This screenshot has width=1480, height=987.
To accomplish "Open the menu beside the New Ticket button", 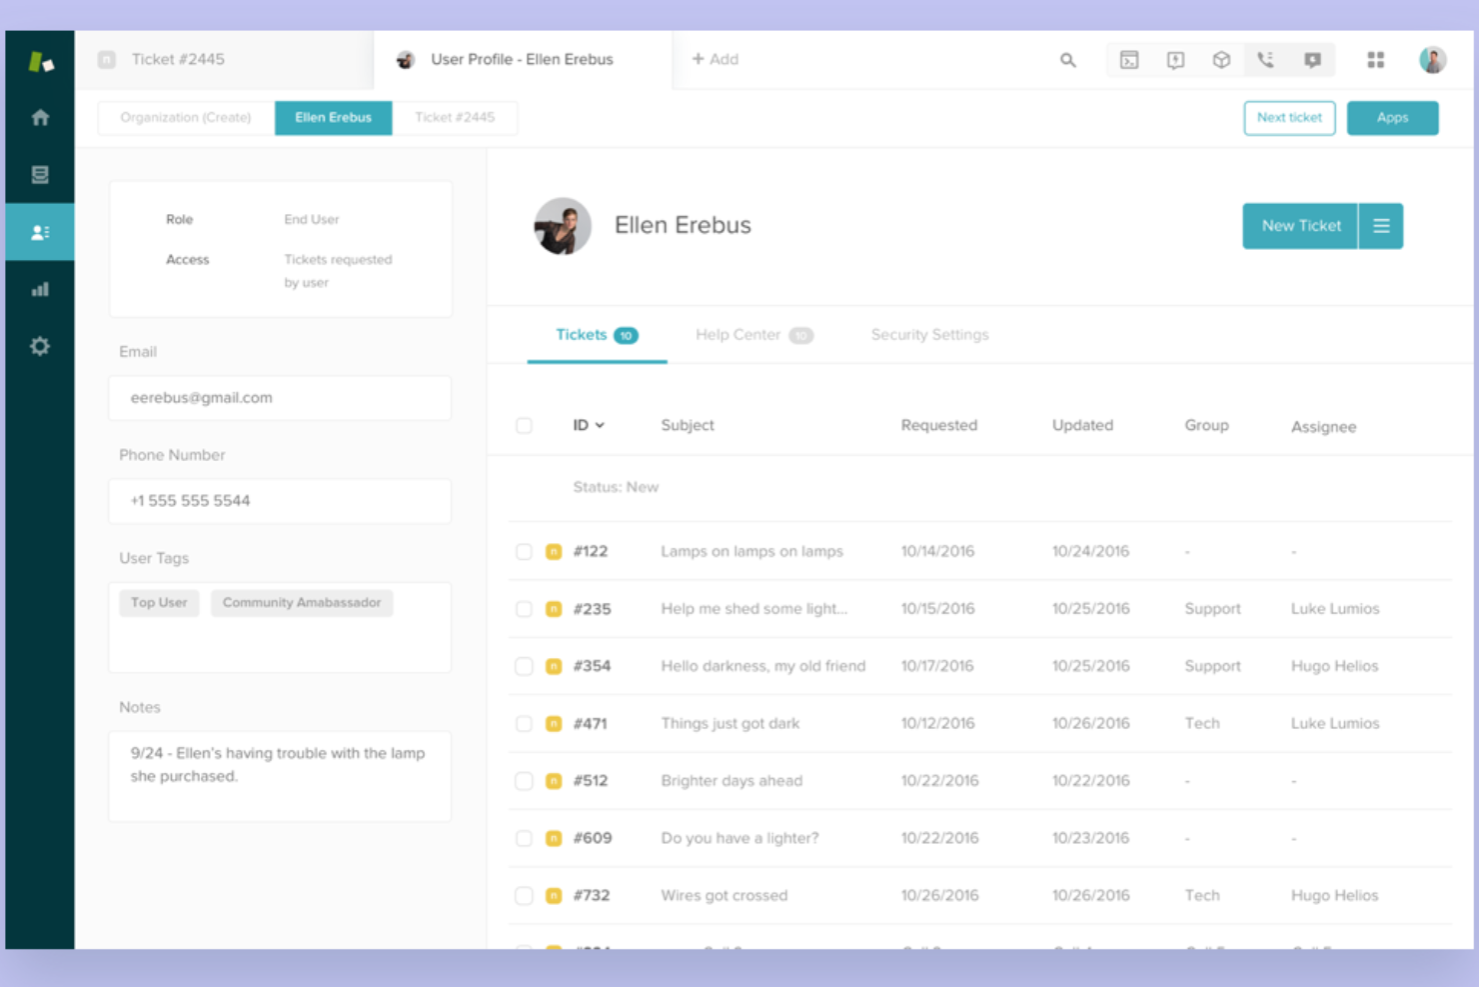I will pyautogui.click(x=1381, y=226).
